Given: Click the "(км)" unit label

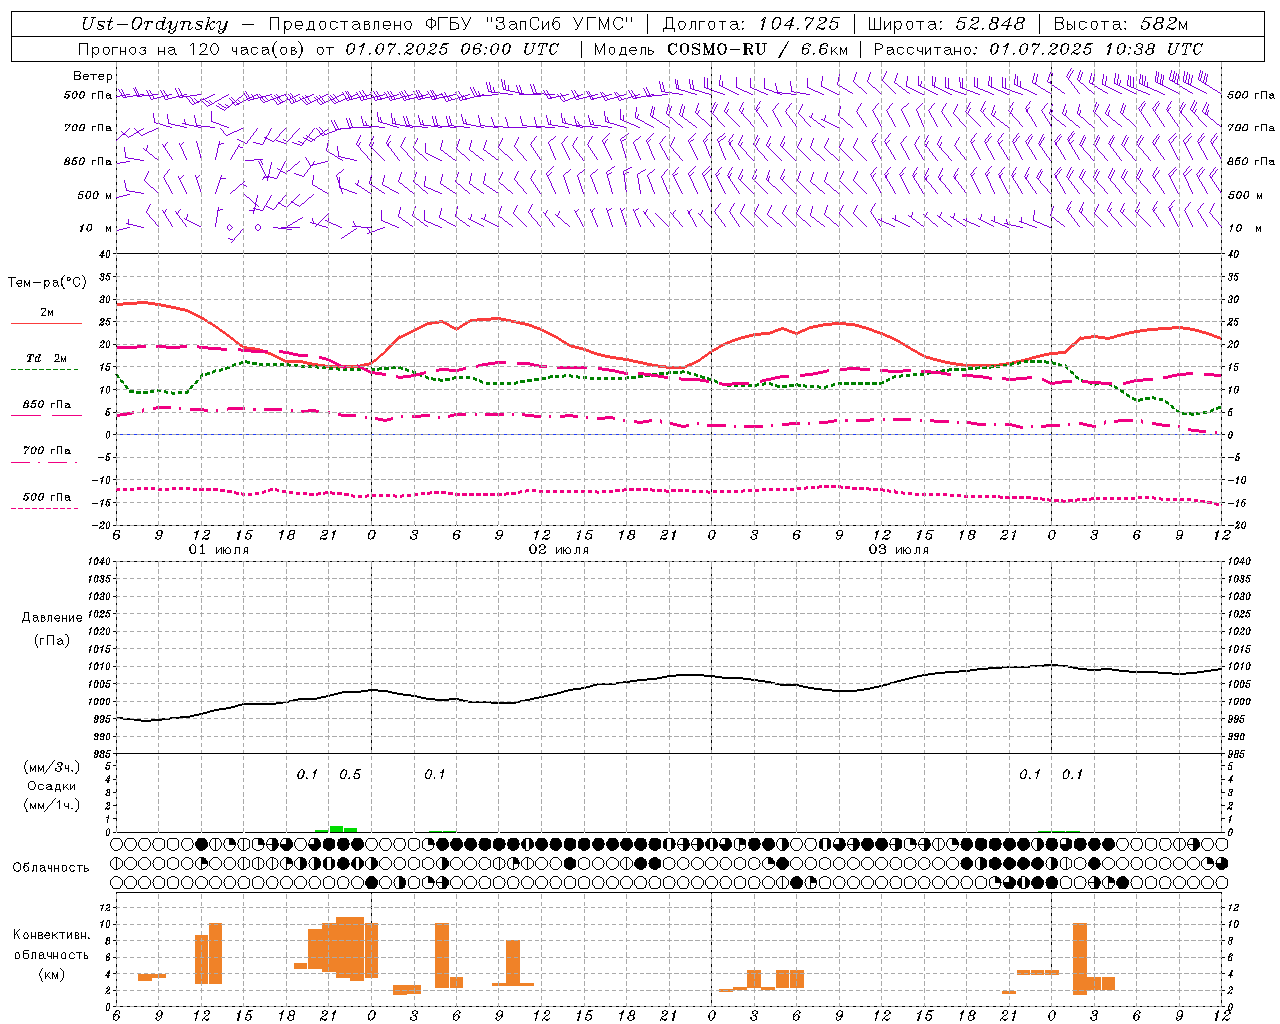Looking at the screenshot, I should pyautogui.click(x=52, y=974).
